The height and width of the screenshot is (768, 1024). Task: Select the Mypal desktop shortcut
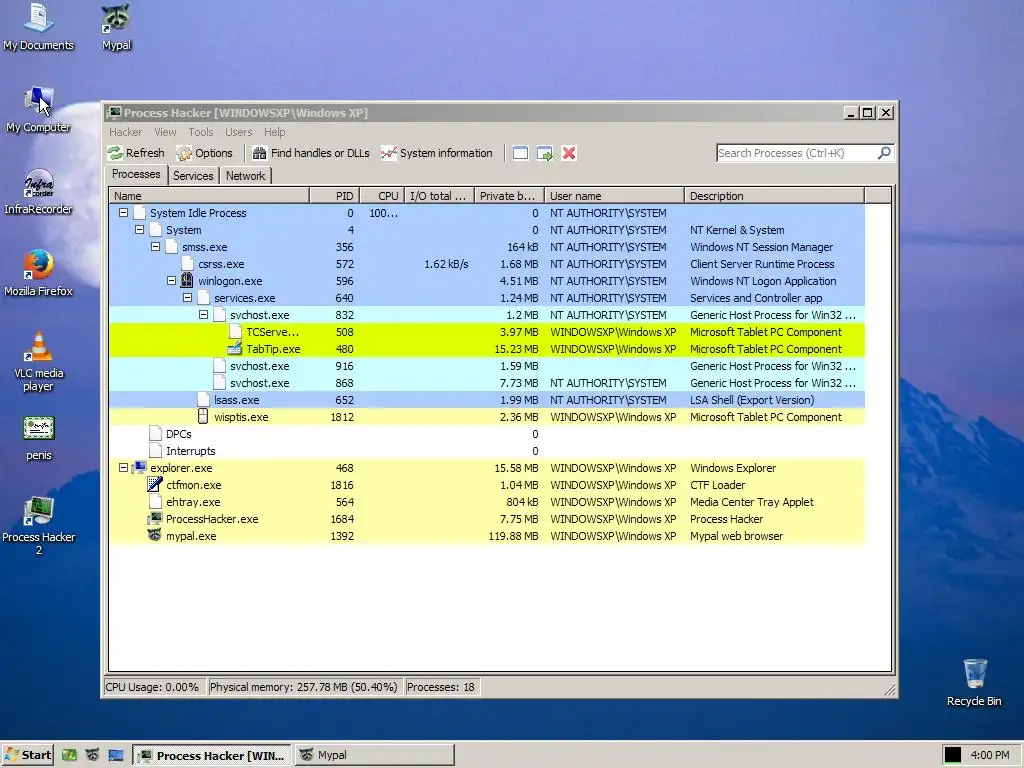click(x=116, y=27)
